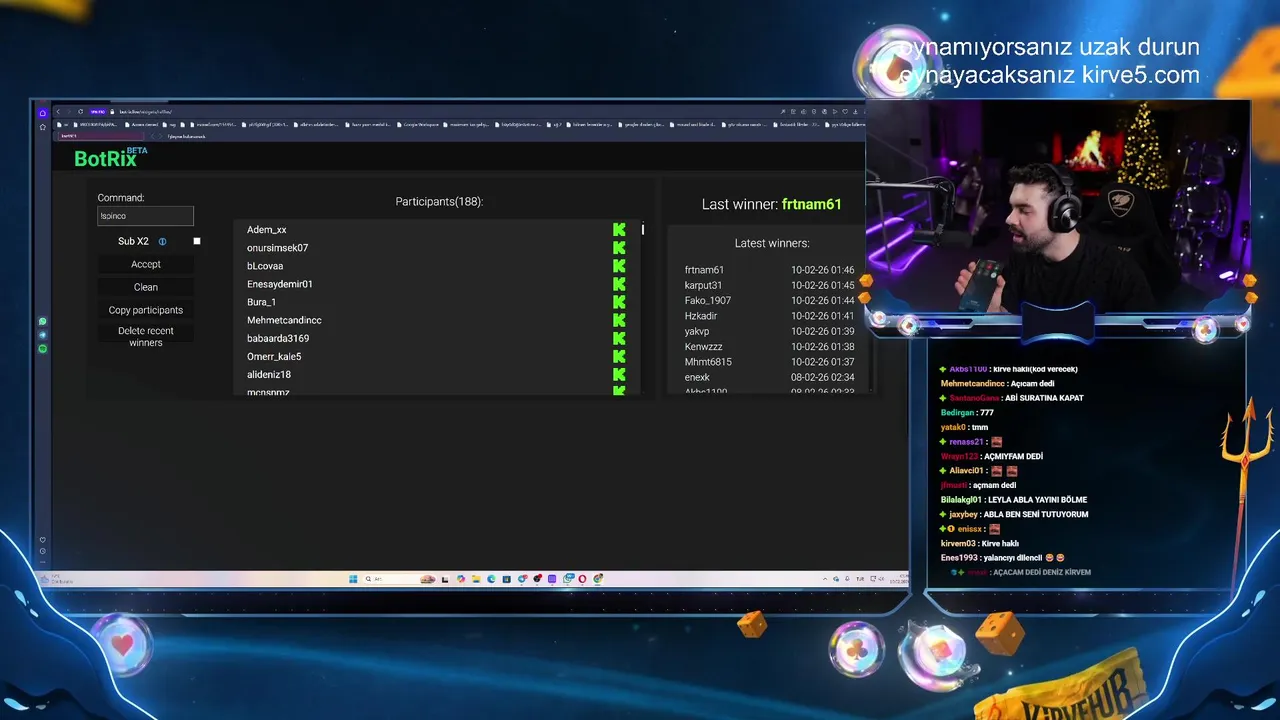Click last winner name frtnam61
This screenshot has width=1280, height=720.
click(812, 204)
